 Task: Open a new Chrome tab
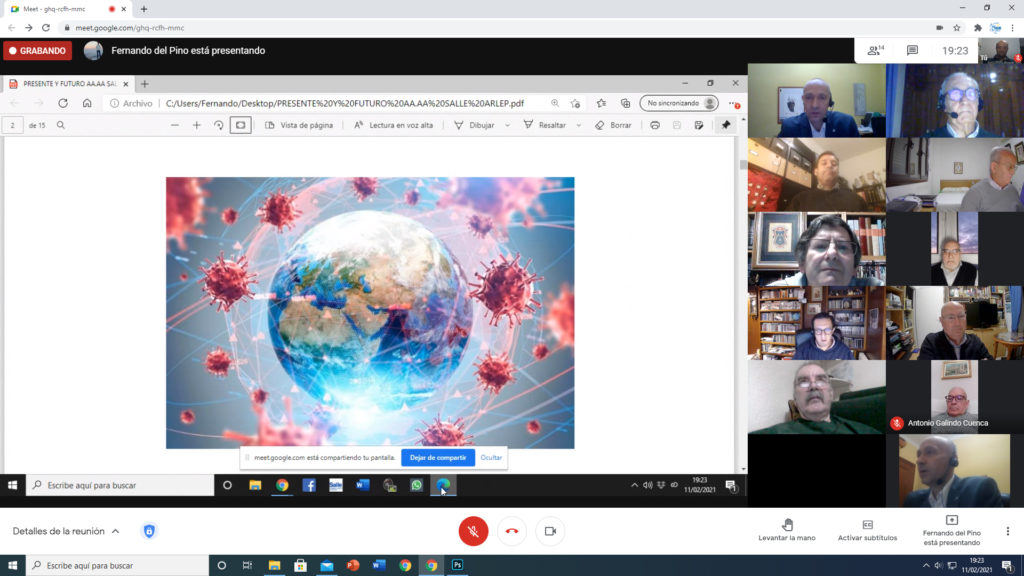tap(143, 8)
